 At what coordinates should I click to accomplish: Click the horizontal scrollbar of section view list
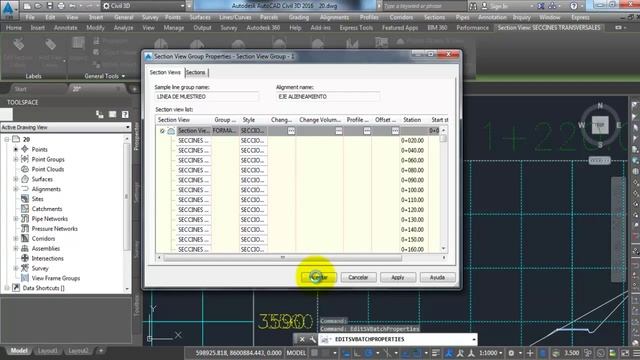pos(282,258)
